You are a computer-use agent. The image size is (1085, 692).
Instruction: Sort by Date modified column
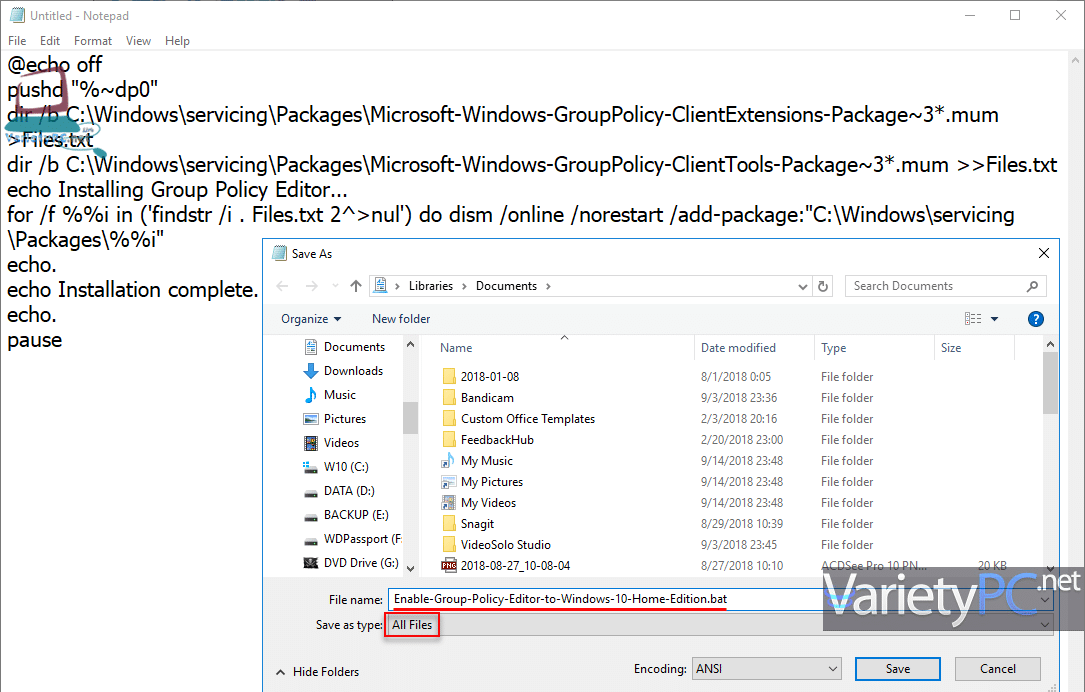(x=738, y=348)
